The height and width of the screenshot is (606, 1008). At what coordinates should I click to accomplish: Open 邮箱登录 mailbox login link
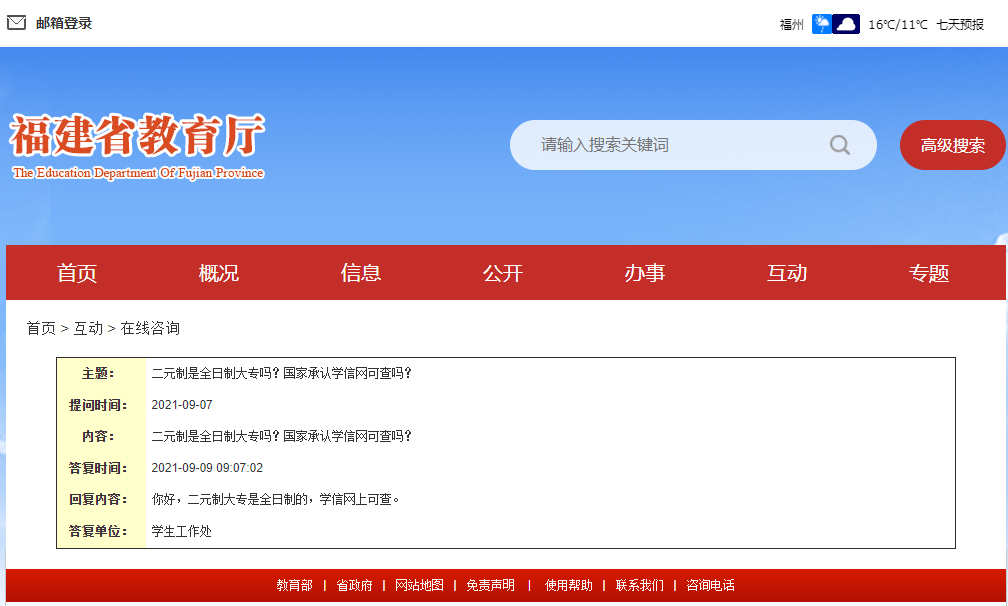pyautogui.click(x=64, y=23)
